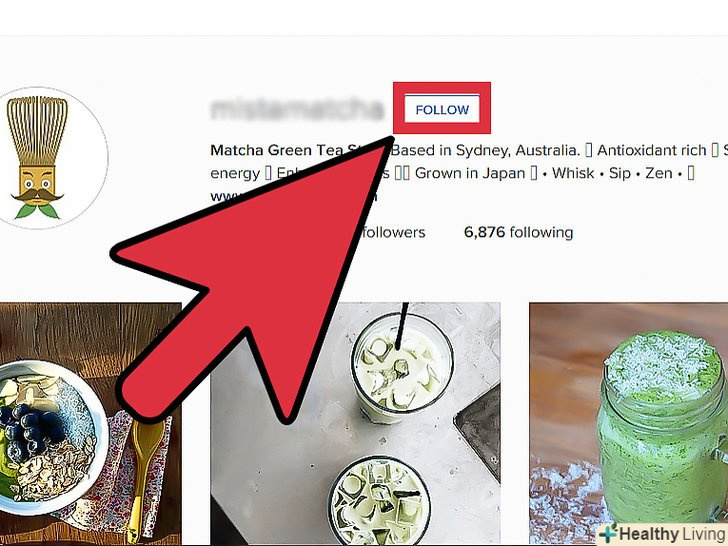Select the blurred profile username
Screen dimensions: 728x546
pyautogui.click(x=297, y=110)
